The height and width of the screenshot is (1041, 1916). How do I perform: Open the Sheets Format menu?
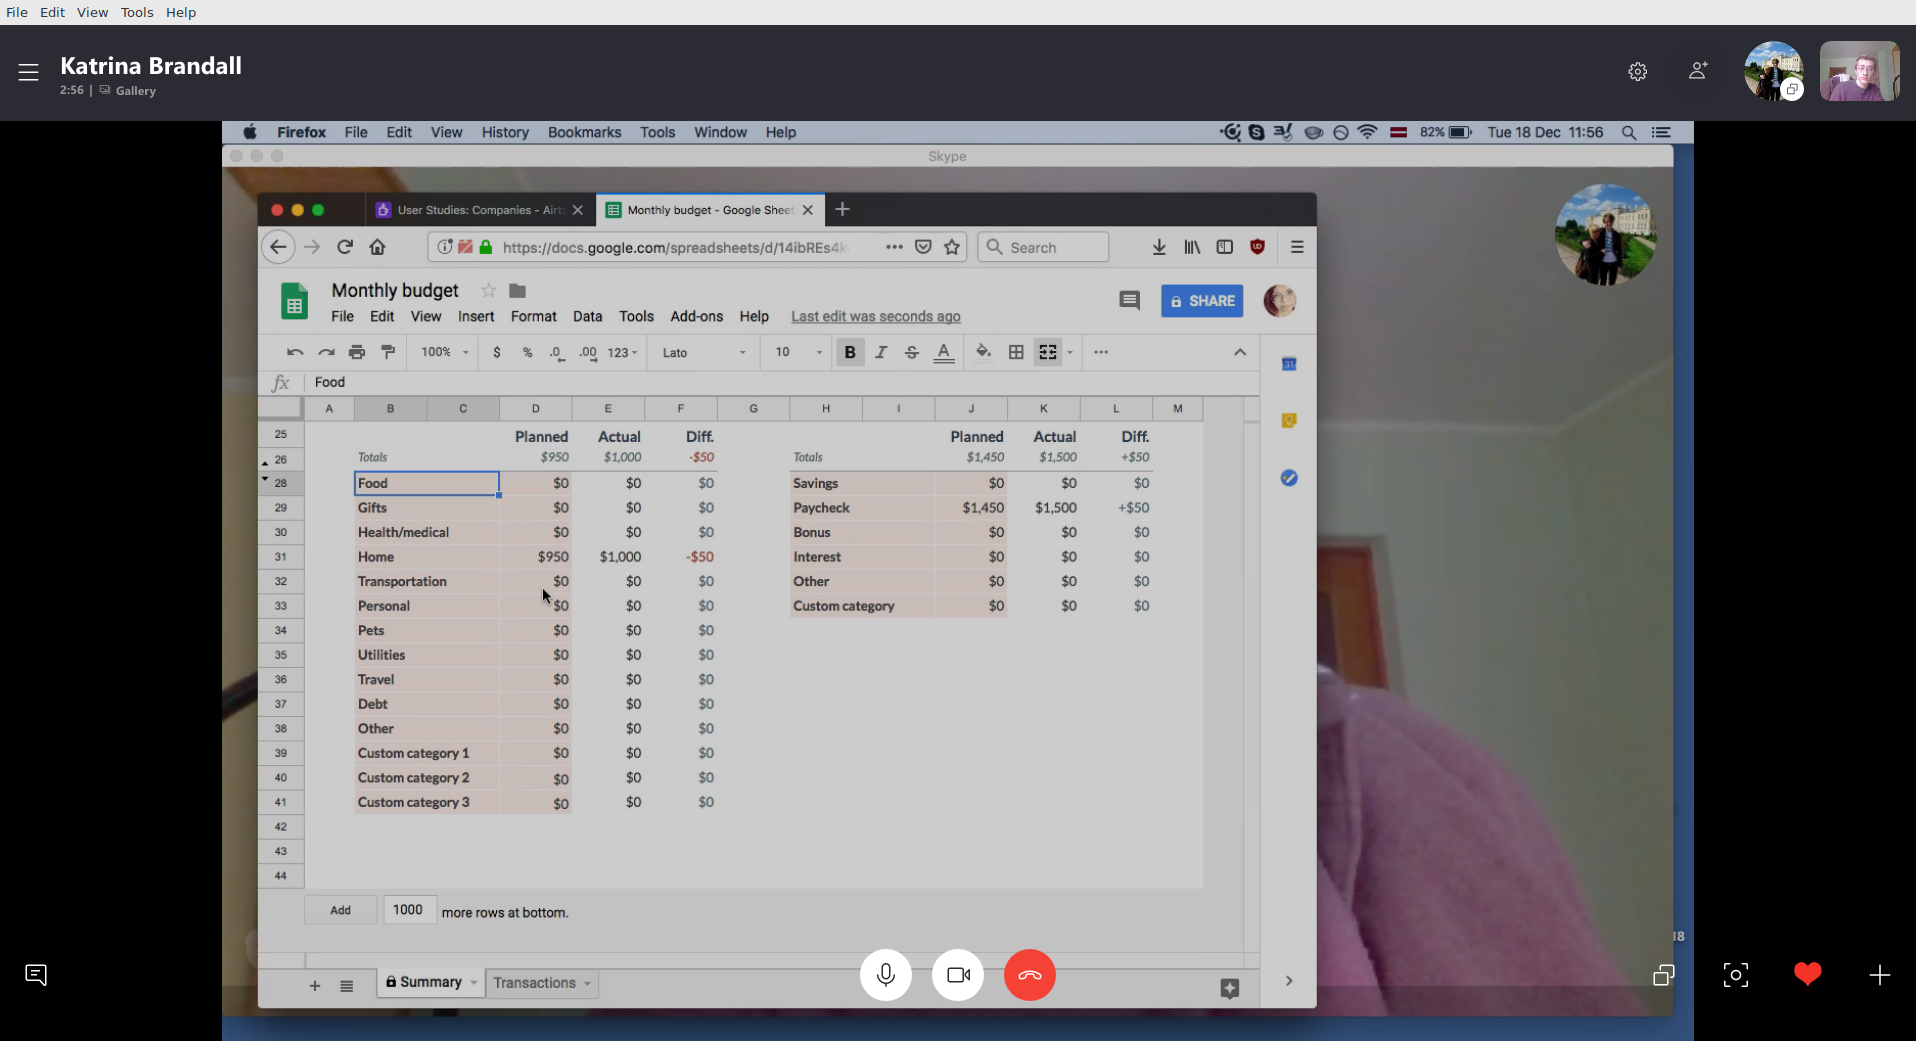[x=533, y=316]
